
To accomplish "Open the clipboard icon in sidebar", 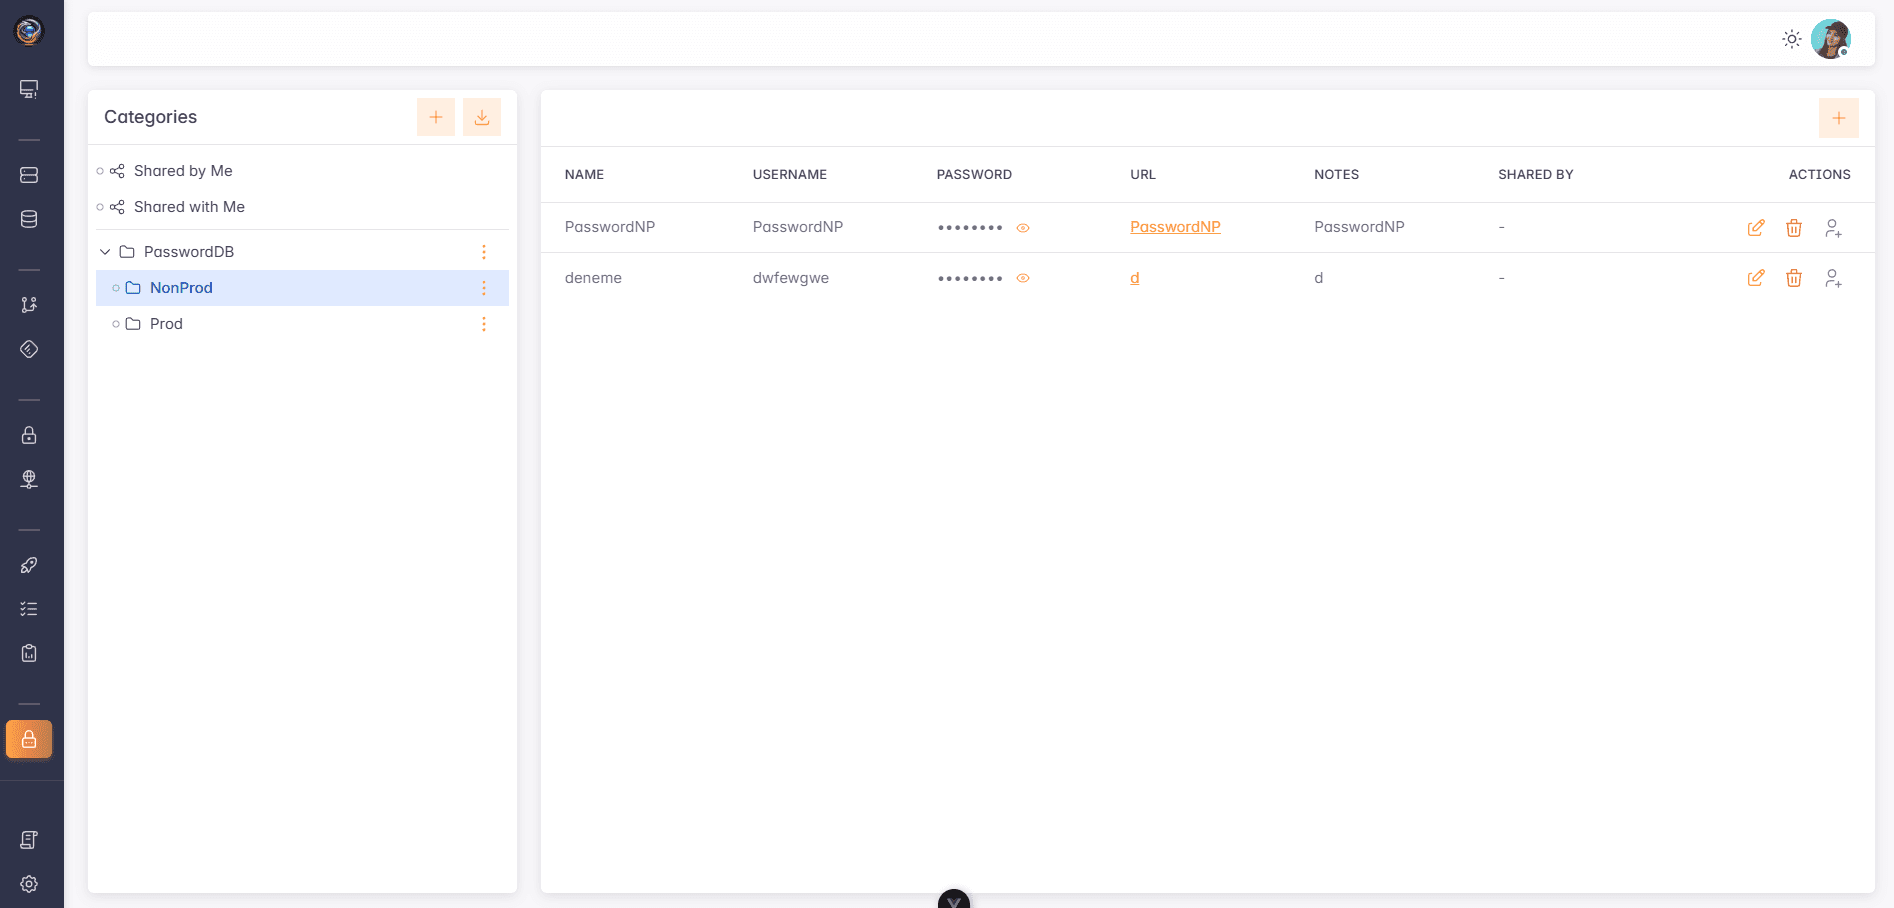I will 29,653.
